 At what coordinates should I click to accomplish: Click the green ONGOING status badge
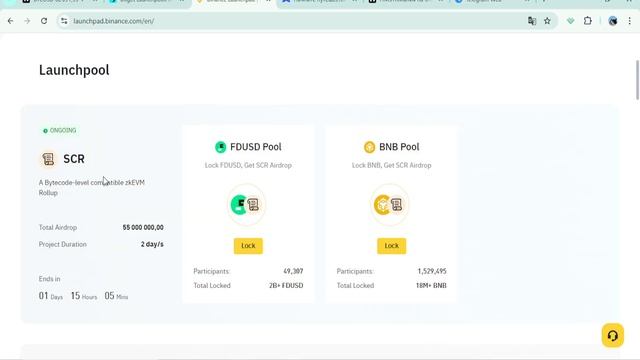[60, 131]
